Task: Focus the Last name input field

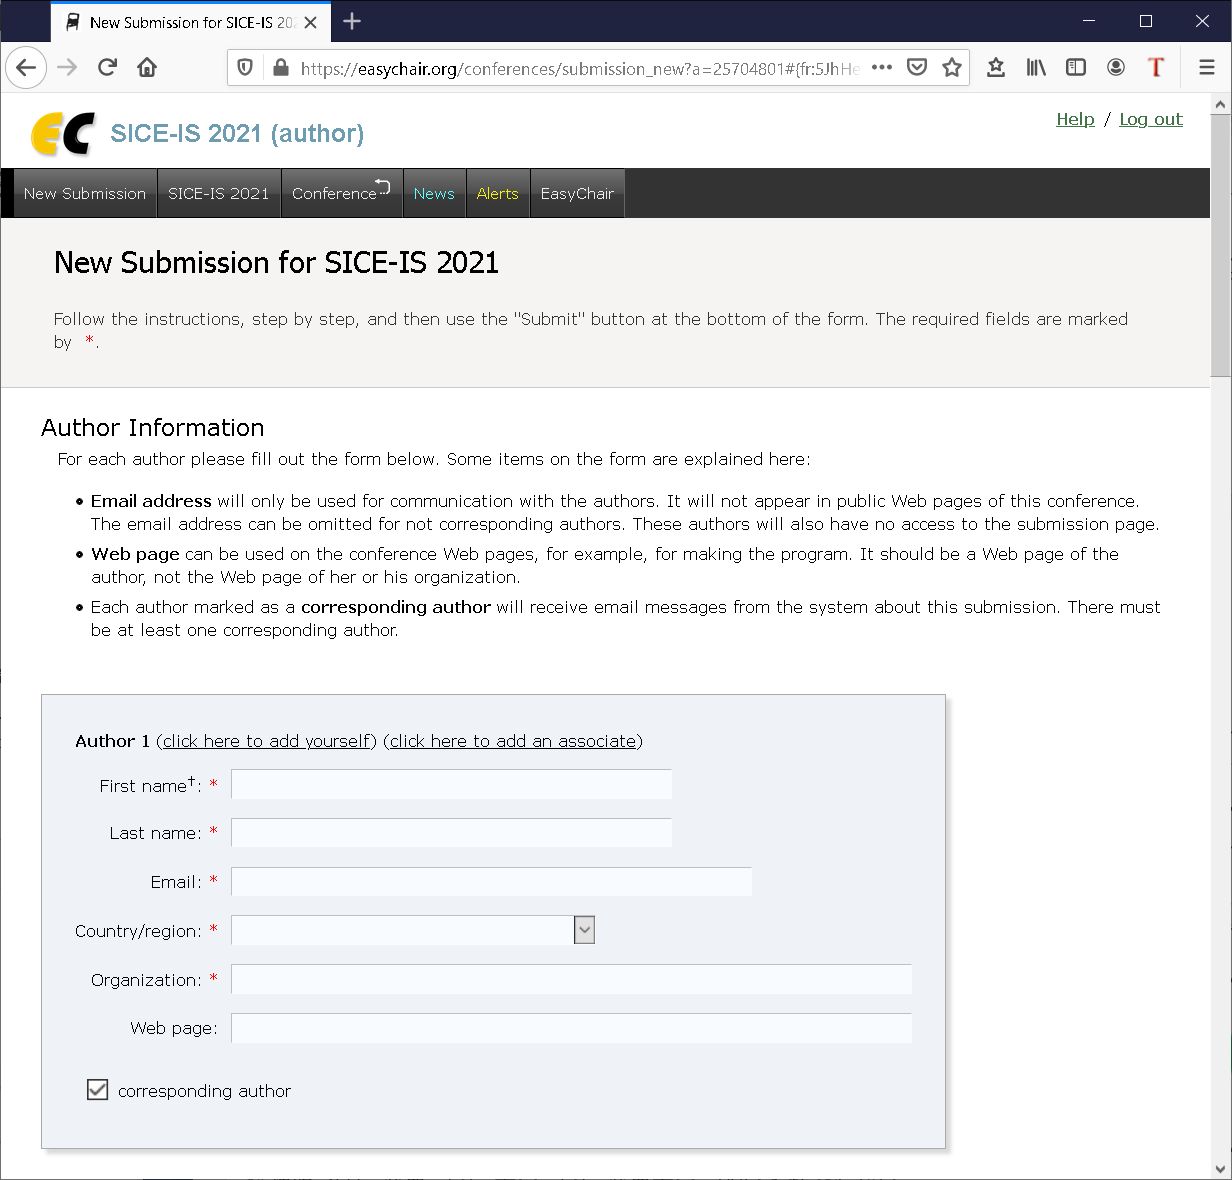Action: pyautogui.click(x=451, y=833)
